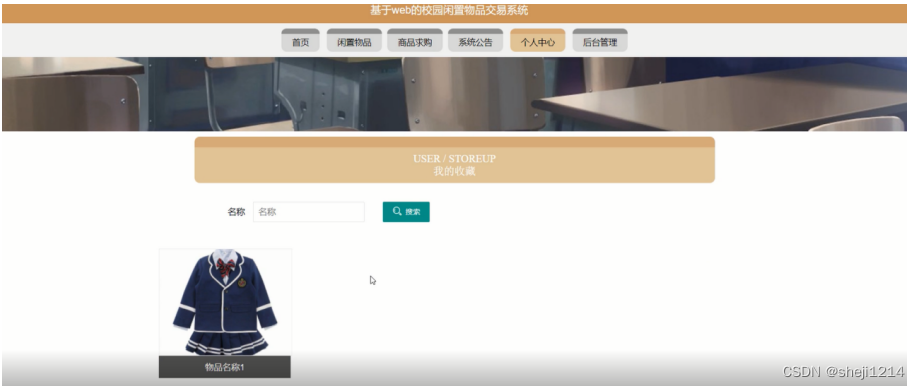Click the site title 基于web的校园闲置物品交易系统
Viewport: 920px width, 389px height.
(x=449, y=11)
